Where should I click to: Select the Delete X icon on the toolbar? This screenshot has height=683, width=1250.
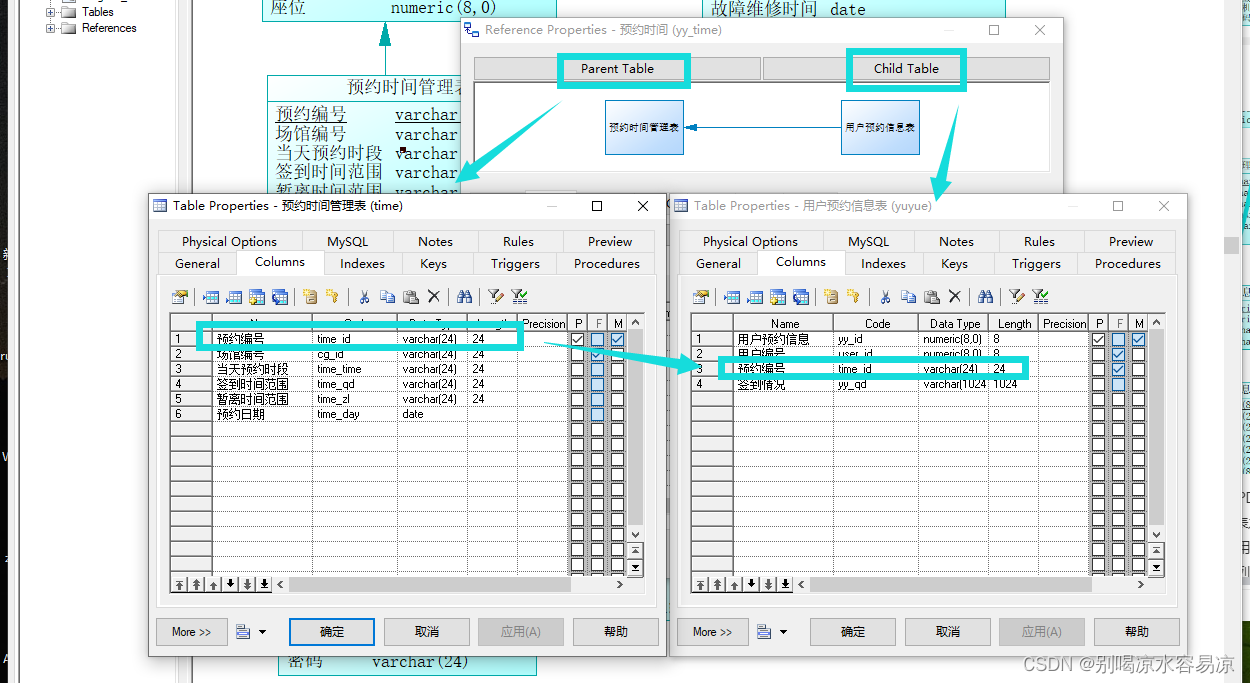(x=434, y=296)
